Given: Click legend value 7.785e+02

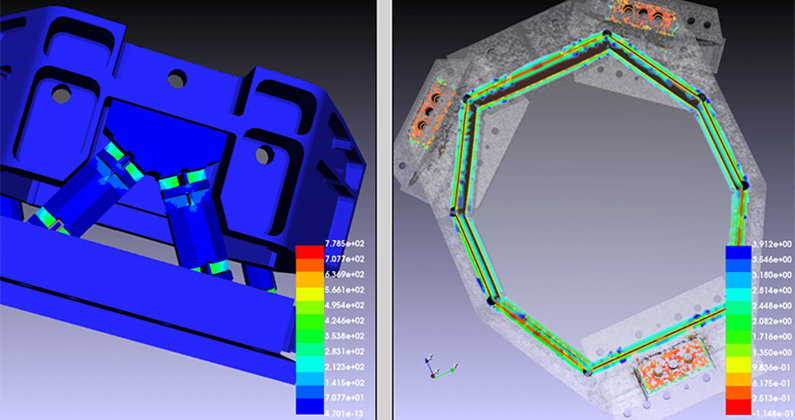Looking at the screenshot, I should click(x=345, y=243).
